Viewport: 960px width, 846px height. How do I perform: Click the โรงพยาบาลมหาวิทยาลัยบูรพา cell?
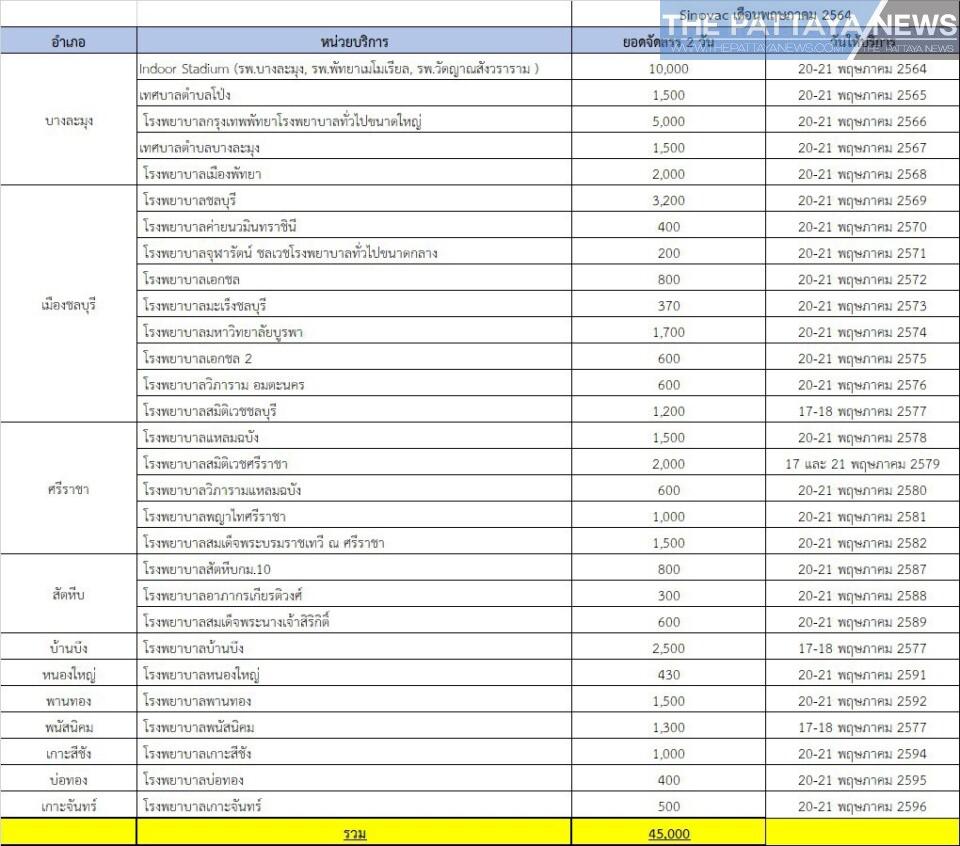(354, 332)
